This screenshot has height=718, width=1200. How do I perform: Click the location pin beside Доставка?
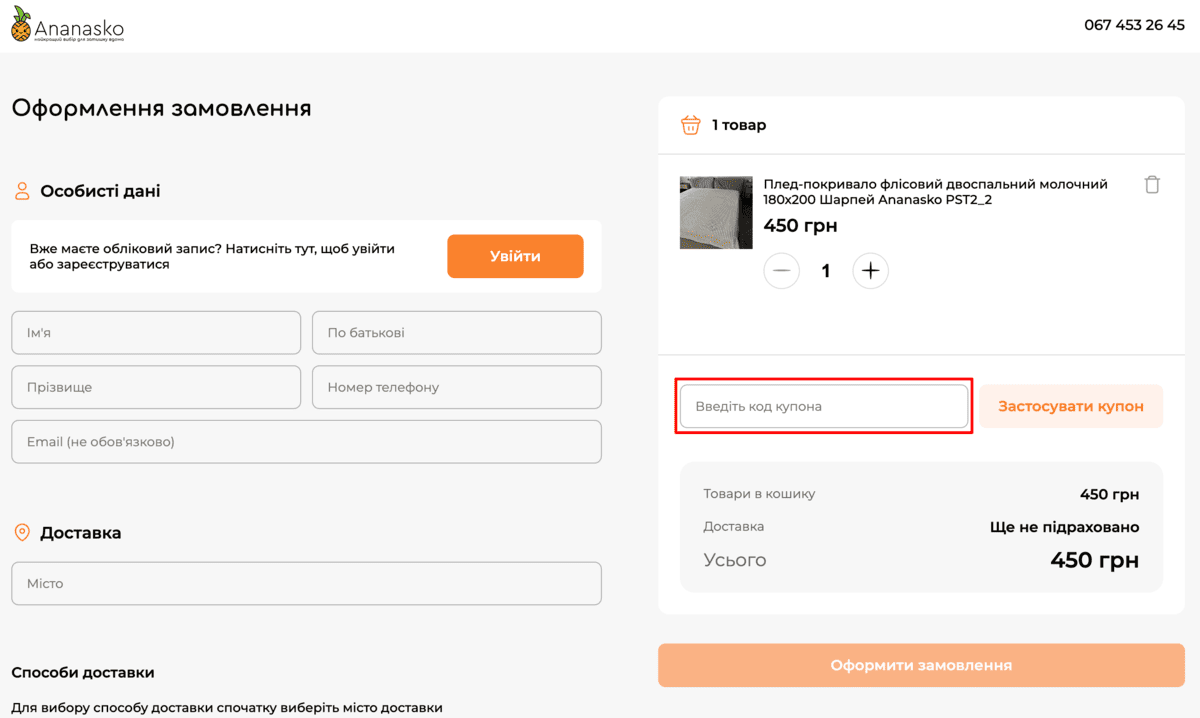click(22, 533)
